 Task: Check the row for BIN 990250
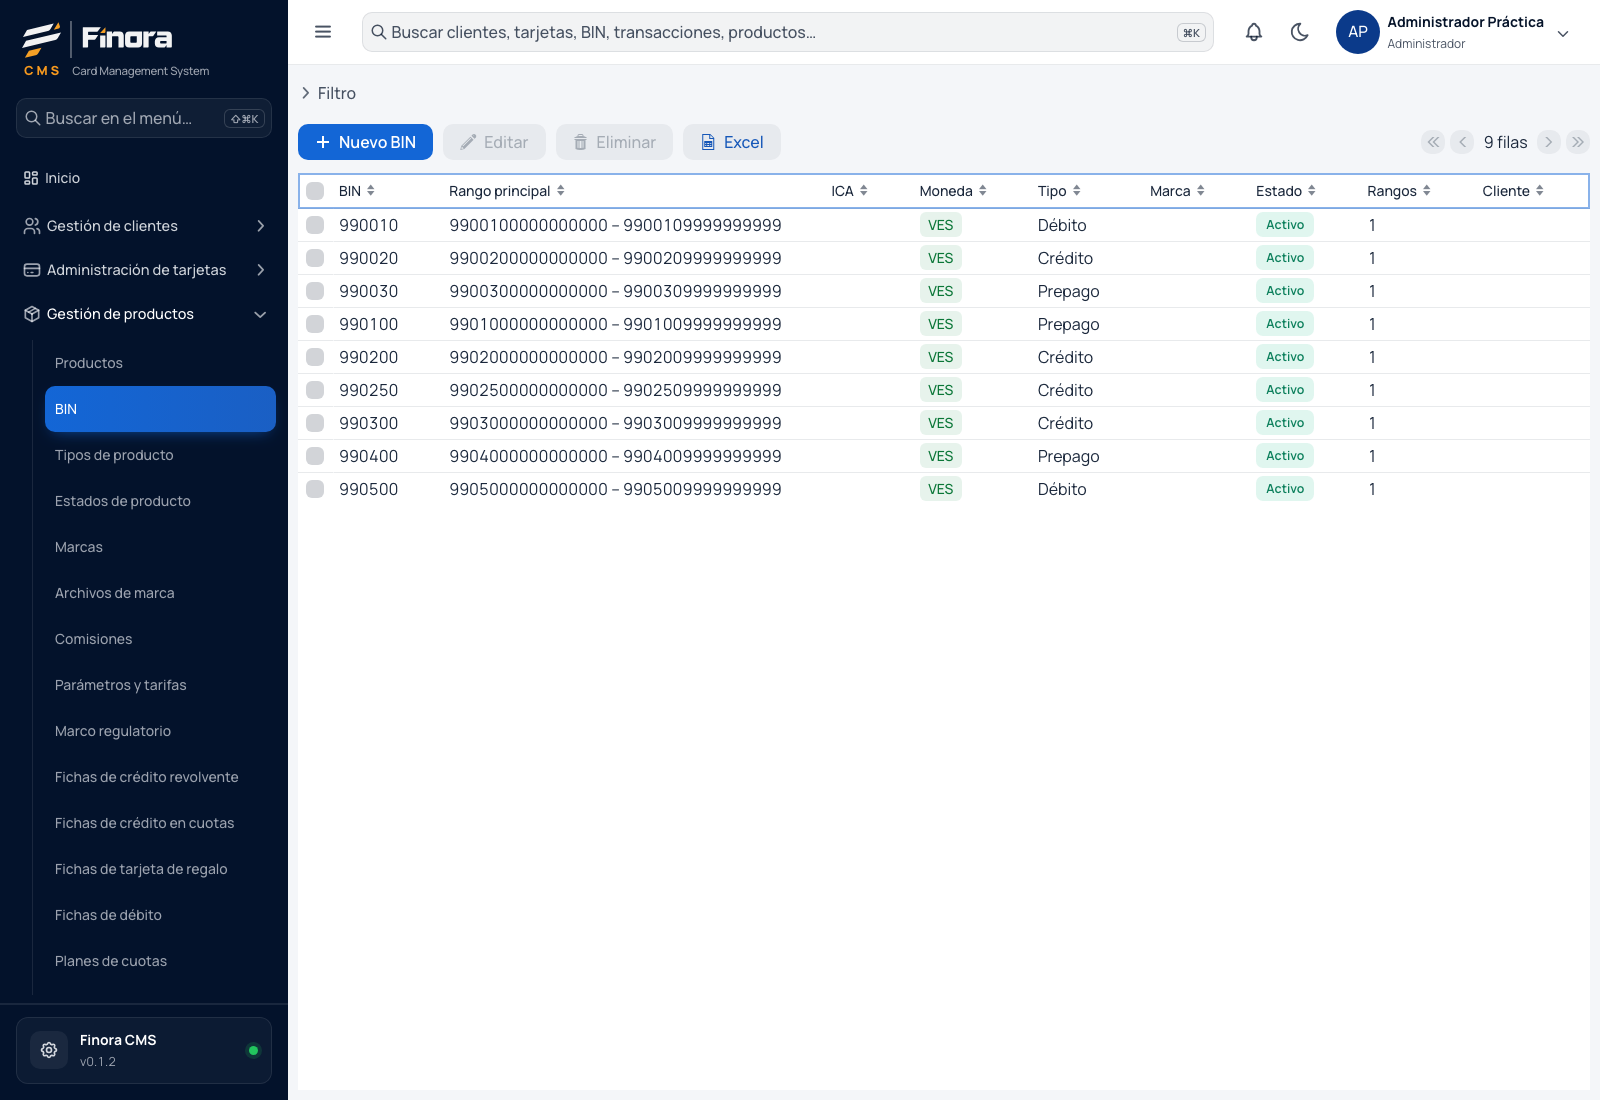[315, 390]
